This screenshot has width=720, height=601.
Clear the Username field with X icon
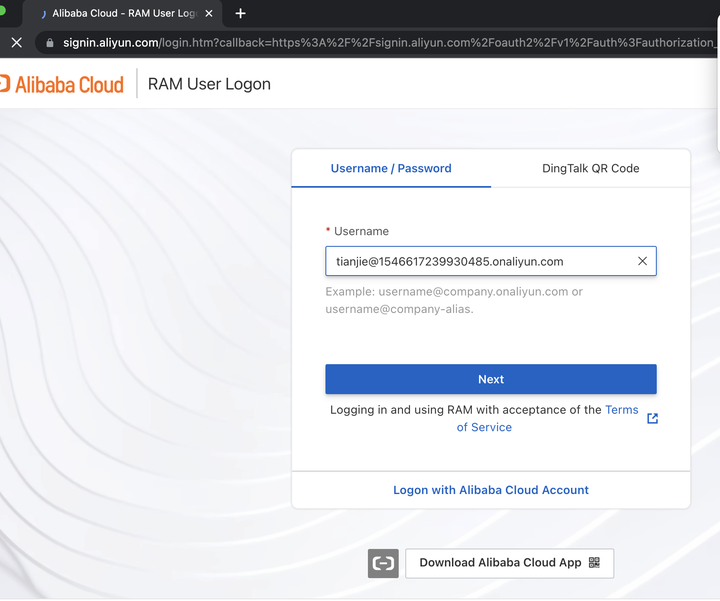pyautogui.click(x=642, y=261)
